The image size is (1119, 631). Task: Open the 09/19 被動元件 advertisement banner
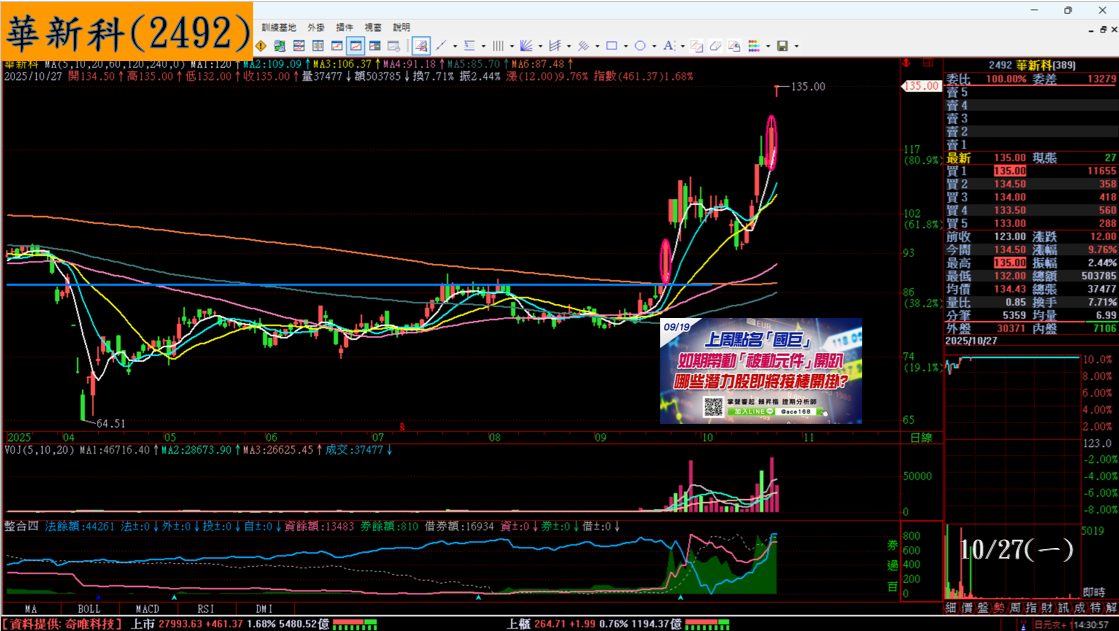point(761,371)
